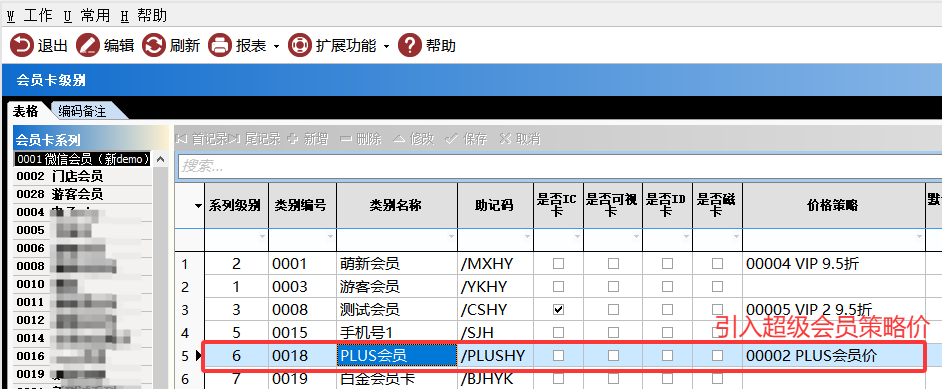Screen dimensions: 942x389
Task: Sort by 价格策略 column header
Action: point(833,205)
